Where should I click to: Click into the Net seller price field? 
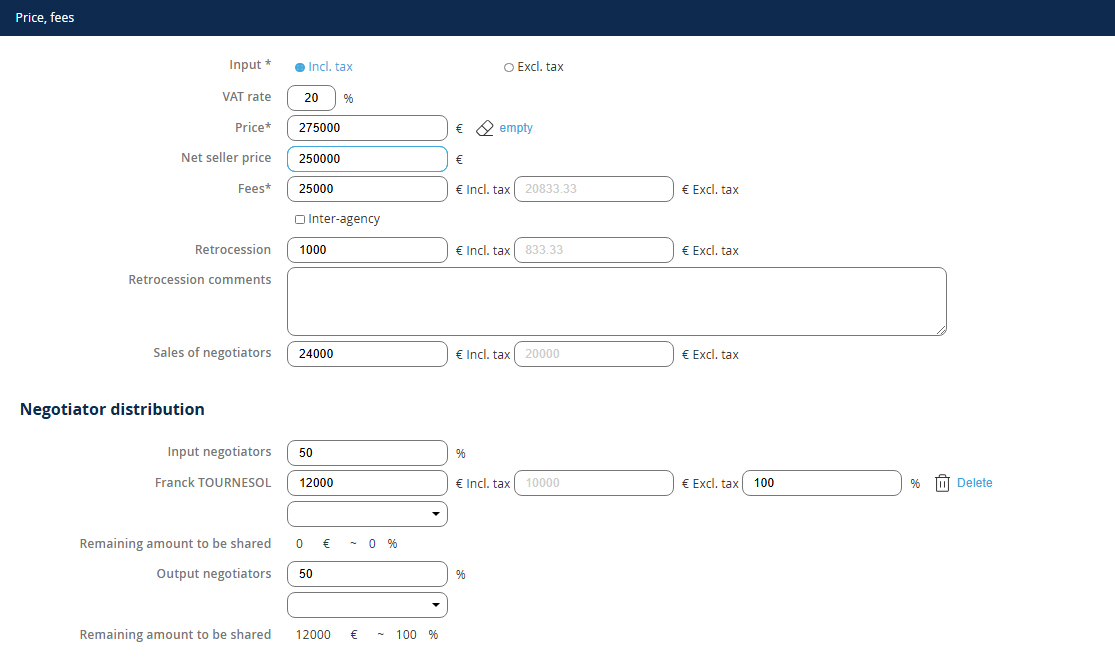[x=367, y=159]
